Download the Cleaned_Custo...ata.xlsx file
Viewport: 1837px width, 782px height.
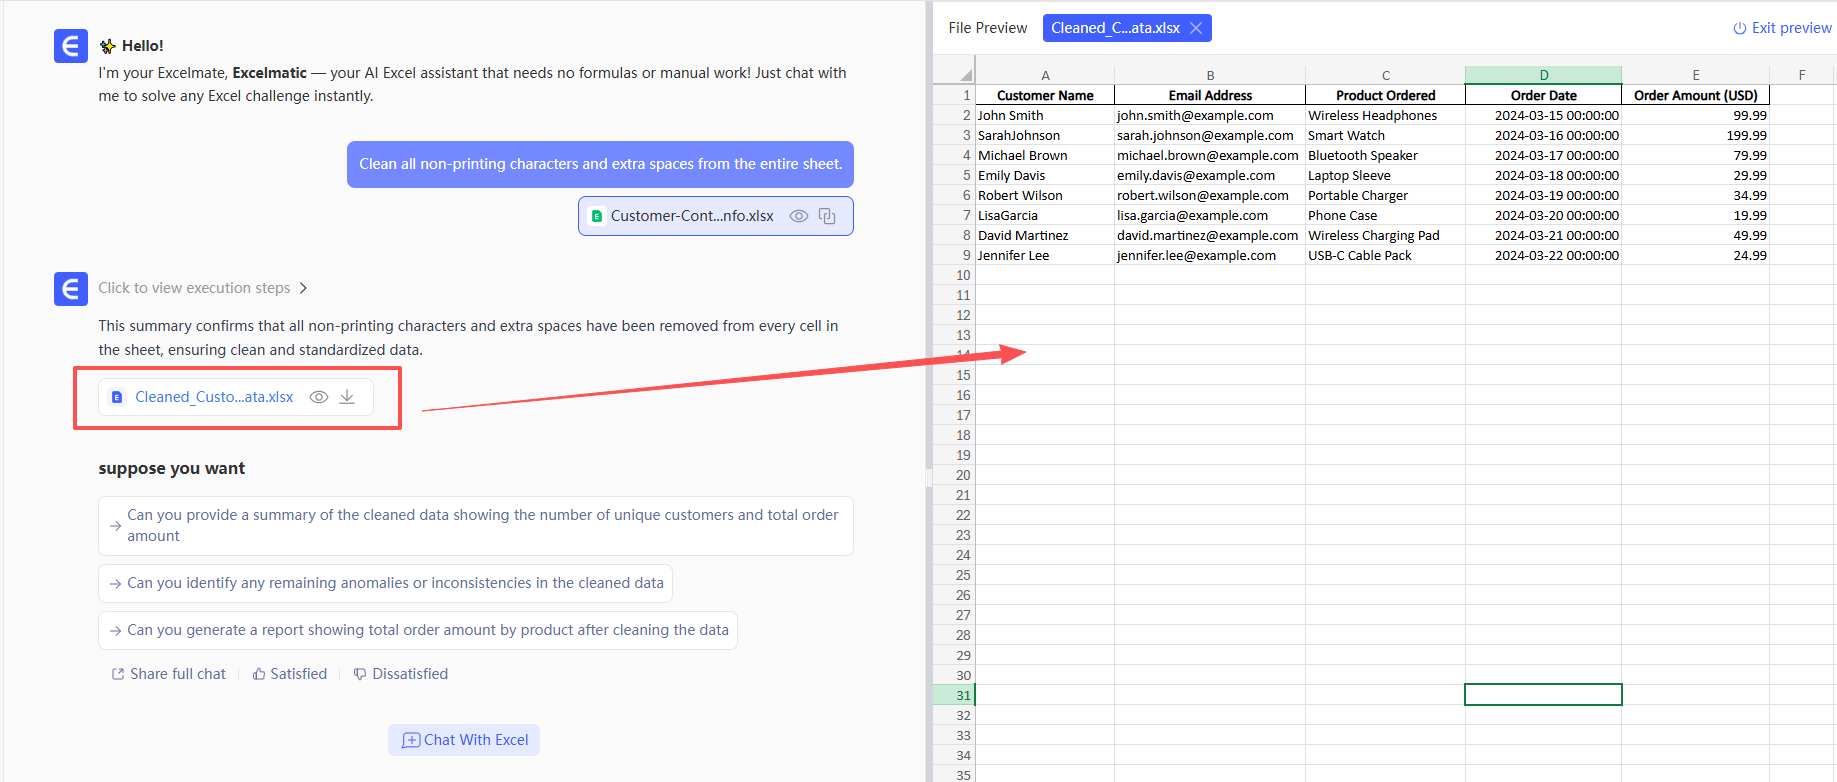[347, 397]
